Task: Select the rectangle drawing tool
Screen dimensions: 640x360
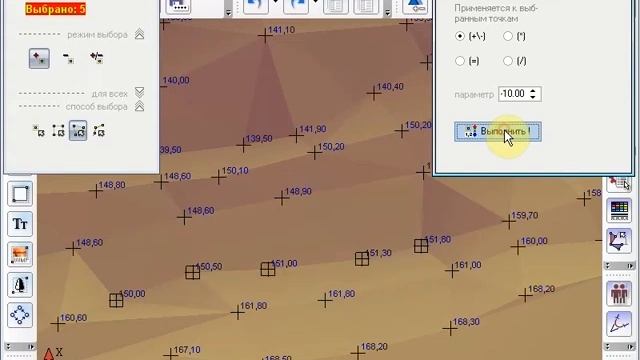Action: [20, 194]
